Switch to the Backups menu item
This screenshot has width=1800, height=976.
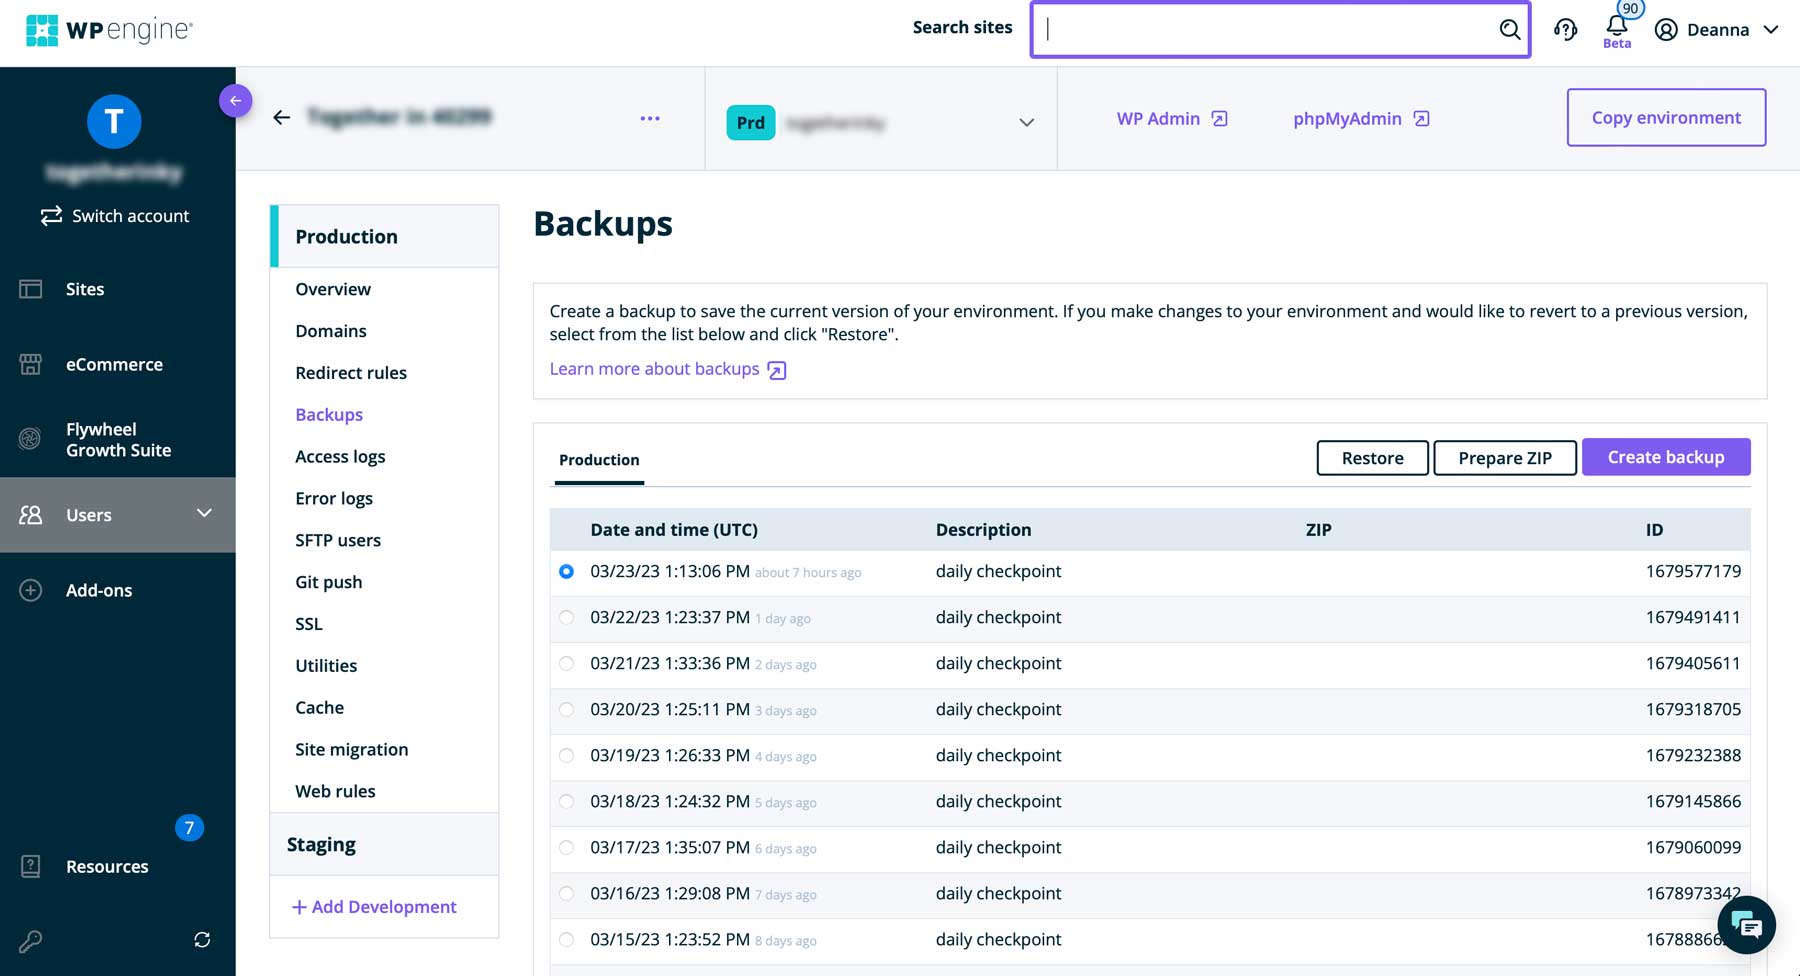click(x=329, y=414)
